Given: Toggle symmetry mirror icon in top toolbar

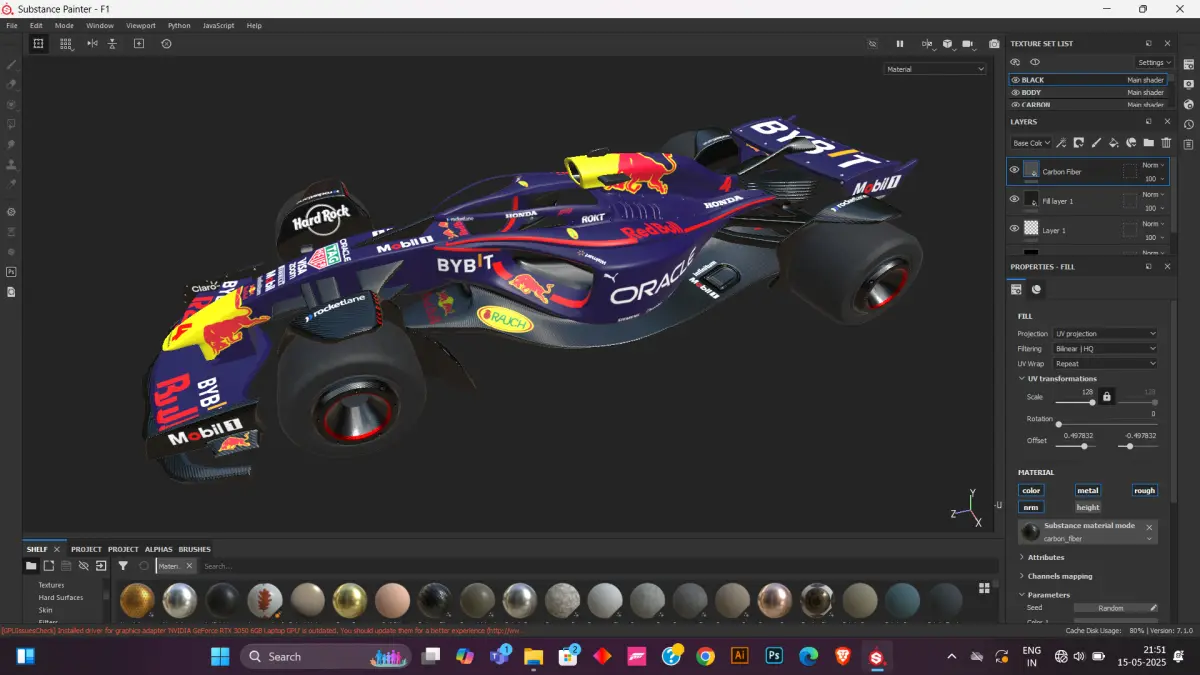Looking at the screenshot, I should (92, 44).
